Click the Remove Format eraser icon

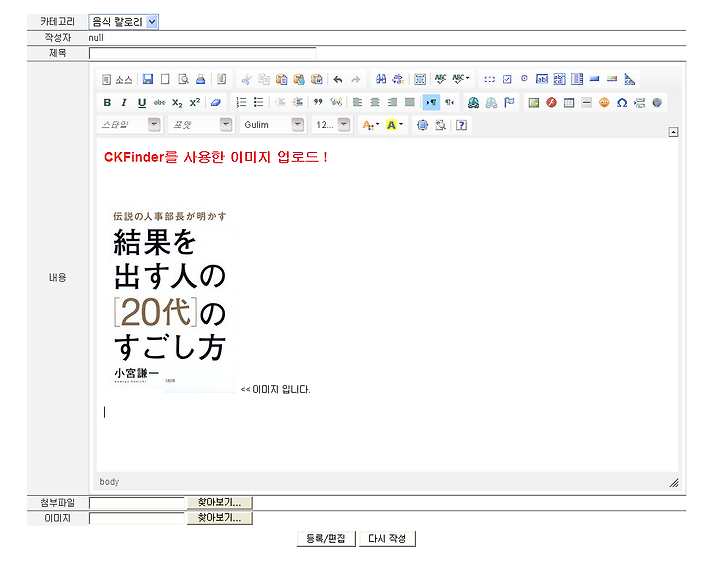point(216,102)
